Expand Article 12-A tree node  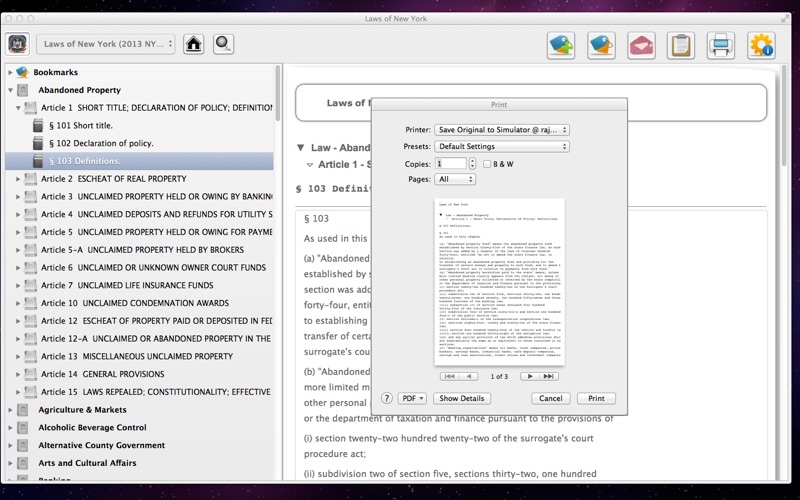[18, 339]
